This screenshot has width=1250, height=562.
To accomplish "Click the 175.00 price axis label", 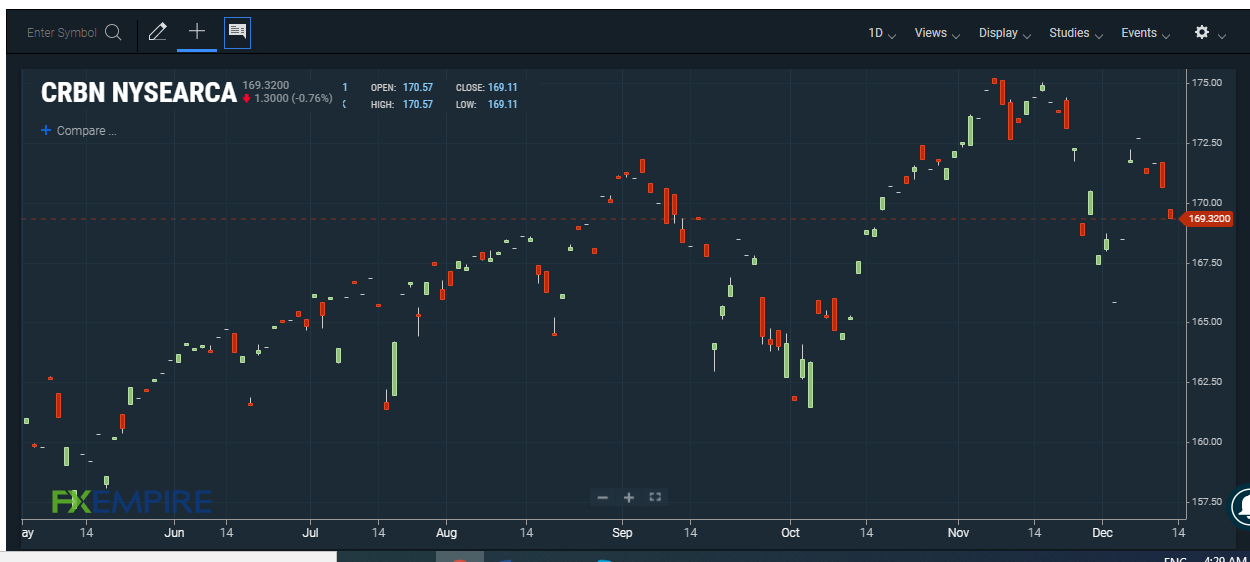I will pos(1208,82).
